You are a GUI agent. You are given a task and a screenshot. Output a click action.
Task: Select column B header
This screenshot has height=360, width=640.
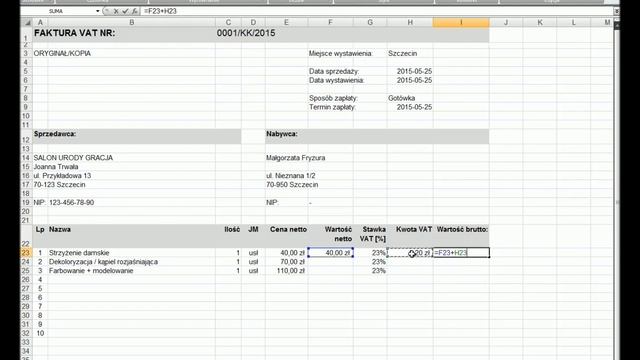pos(131,22)
